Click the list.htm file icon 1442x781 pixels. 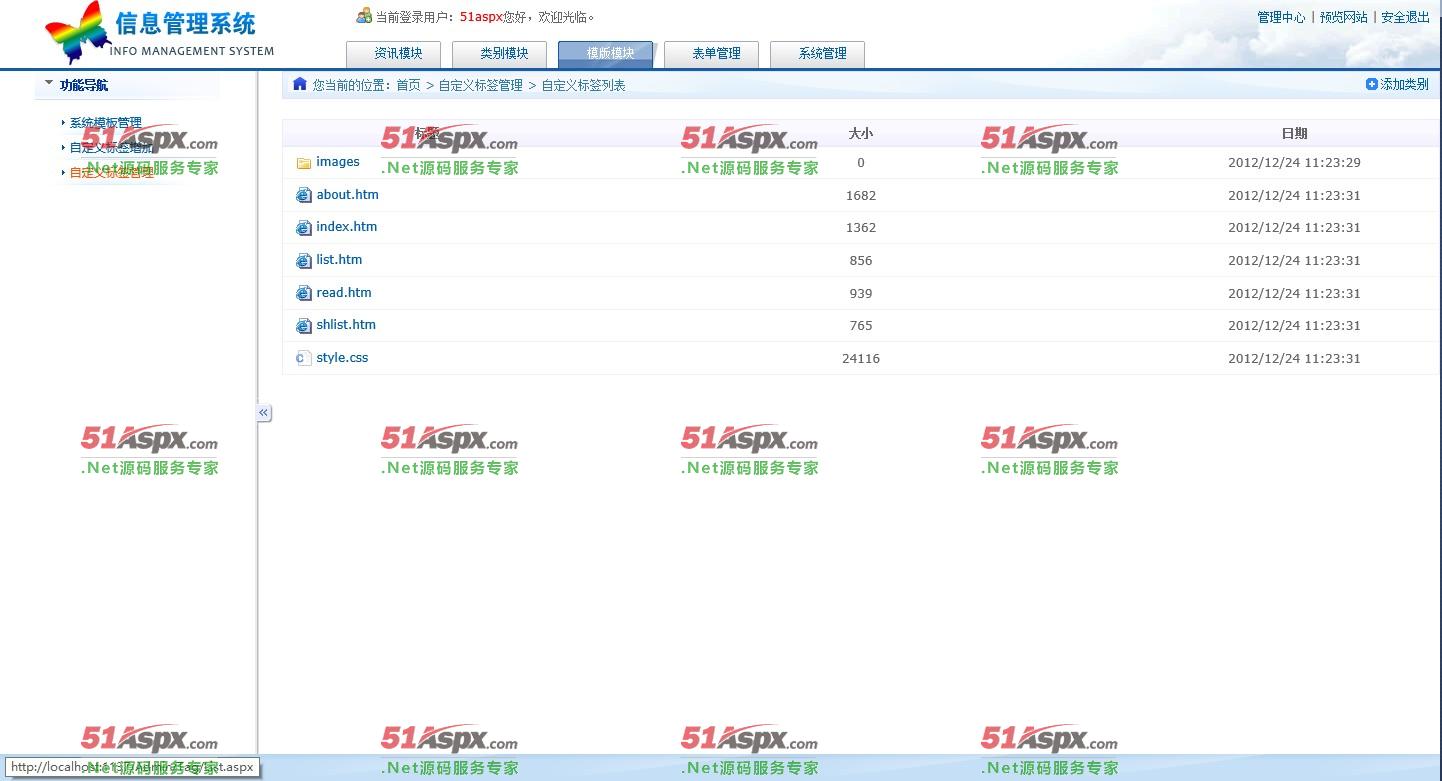(304, 261)
